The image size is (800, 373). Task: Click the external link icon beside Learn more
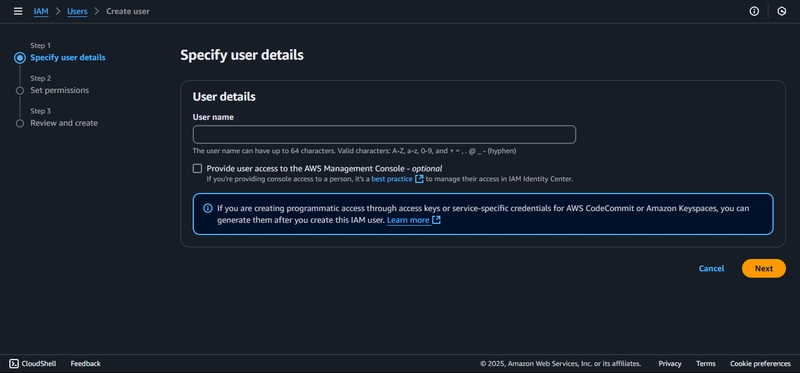tap(436, 220)
